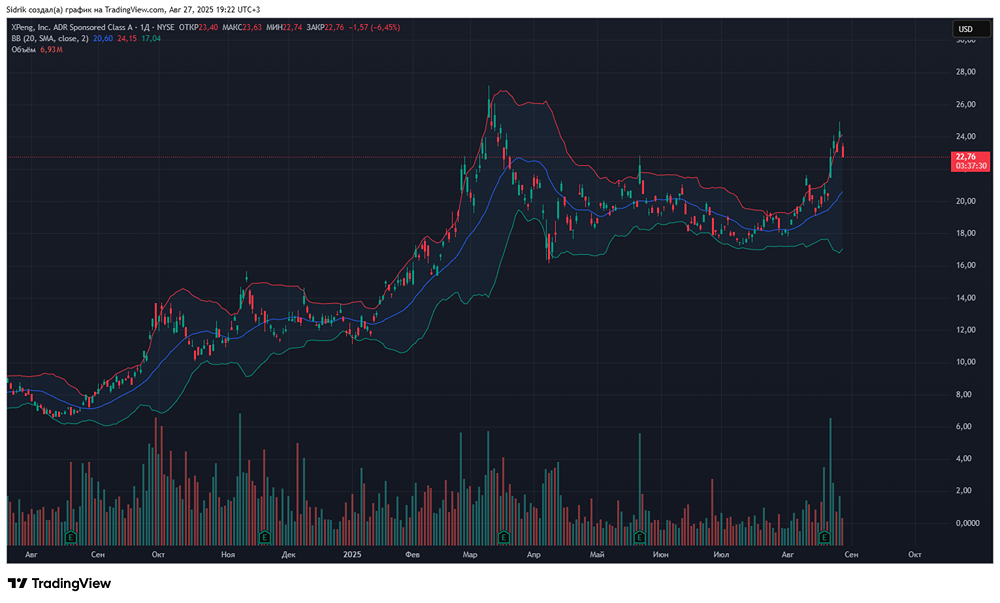Open the rightmost earnings marker before Сен 2025
Screen dimensions: 1000x603
click(x=826, y=537)
